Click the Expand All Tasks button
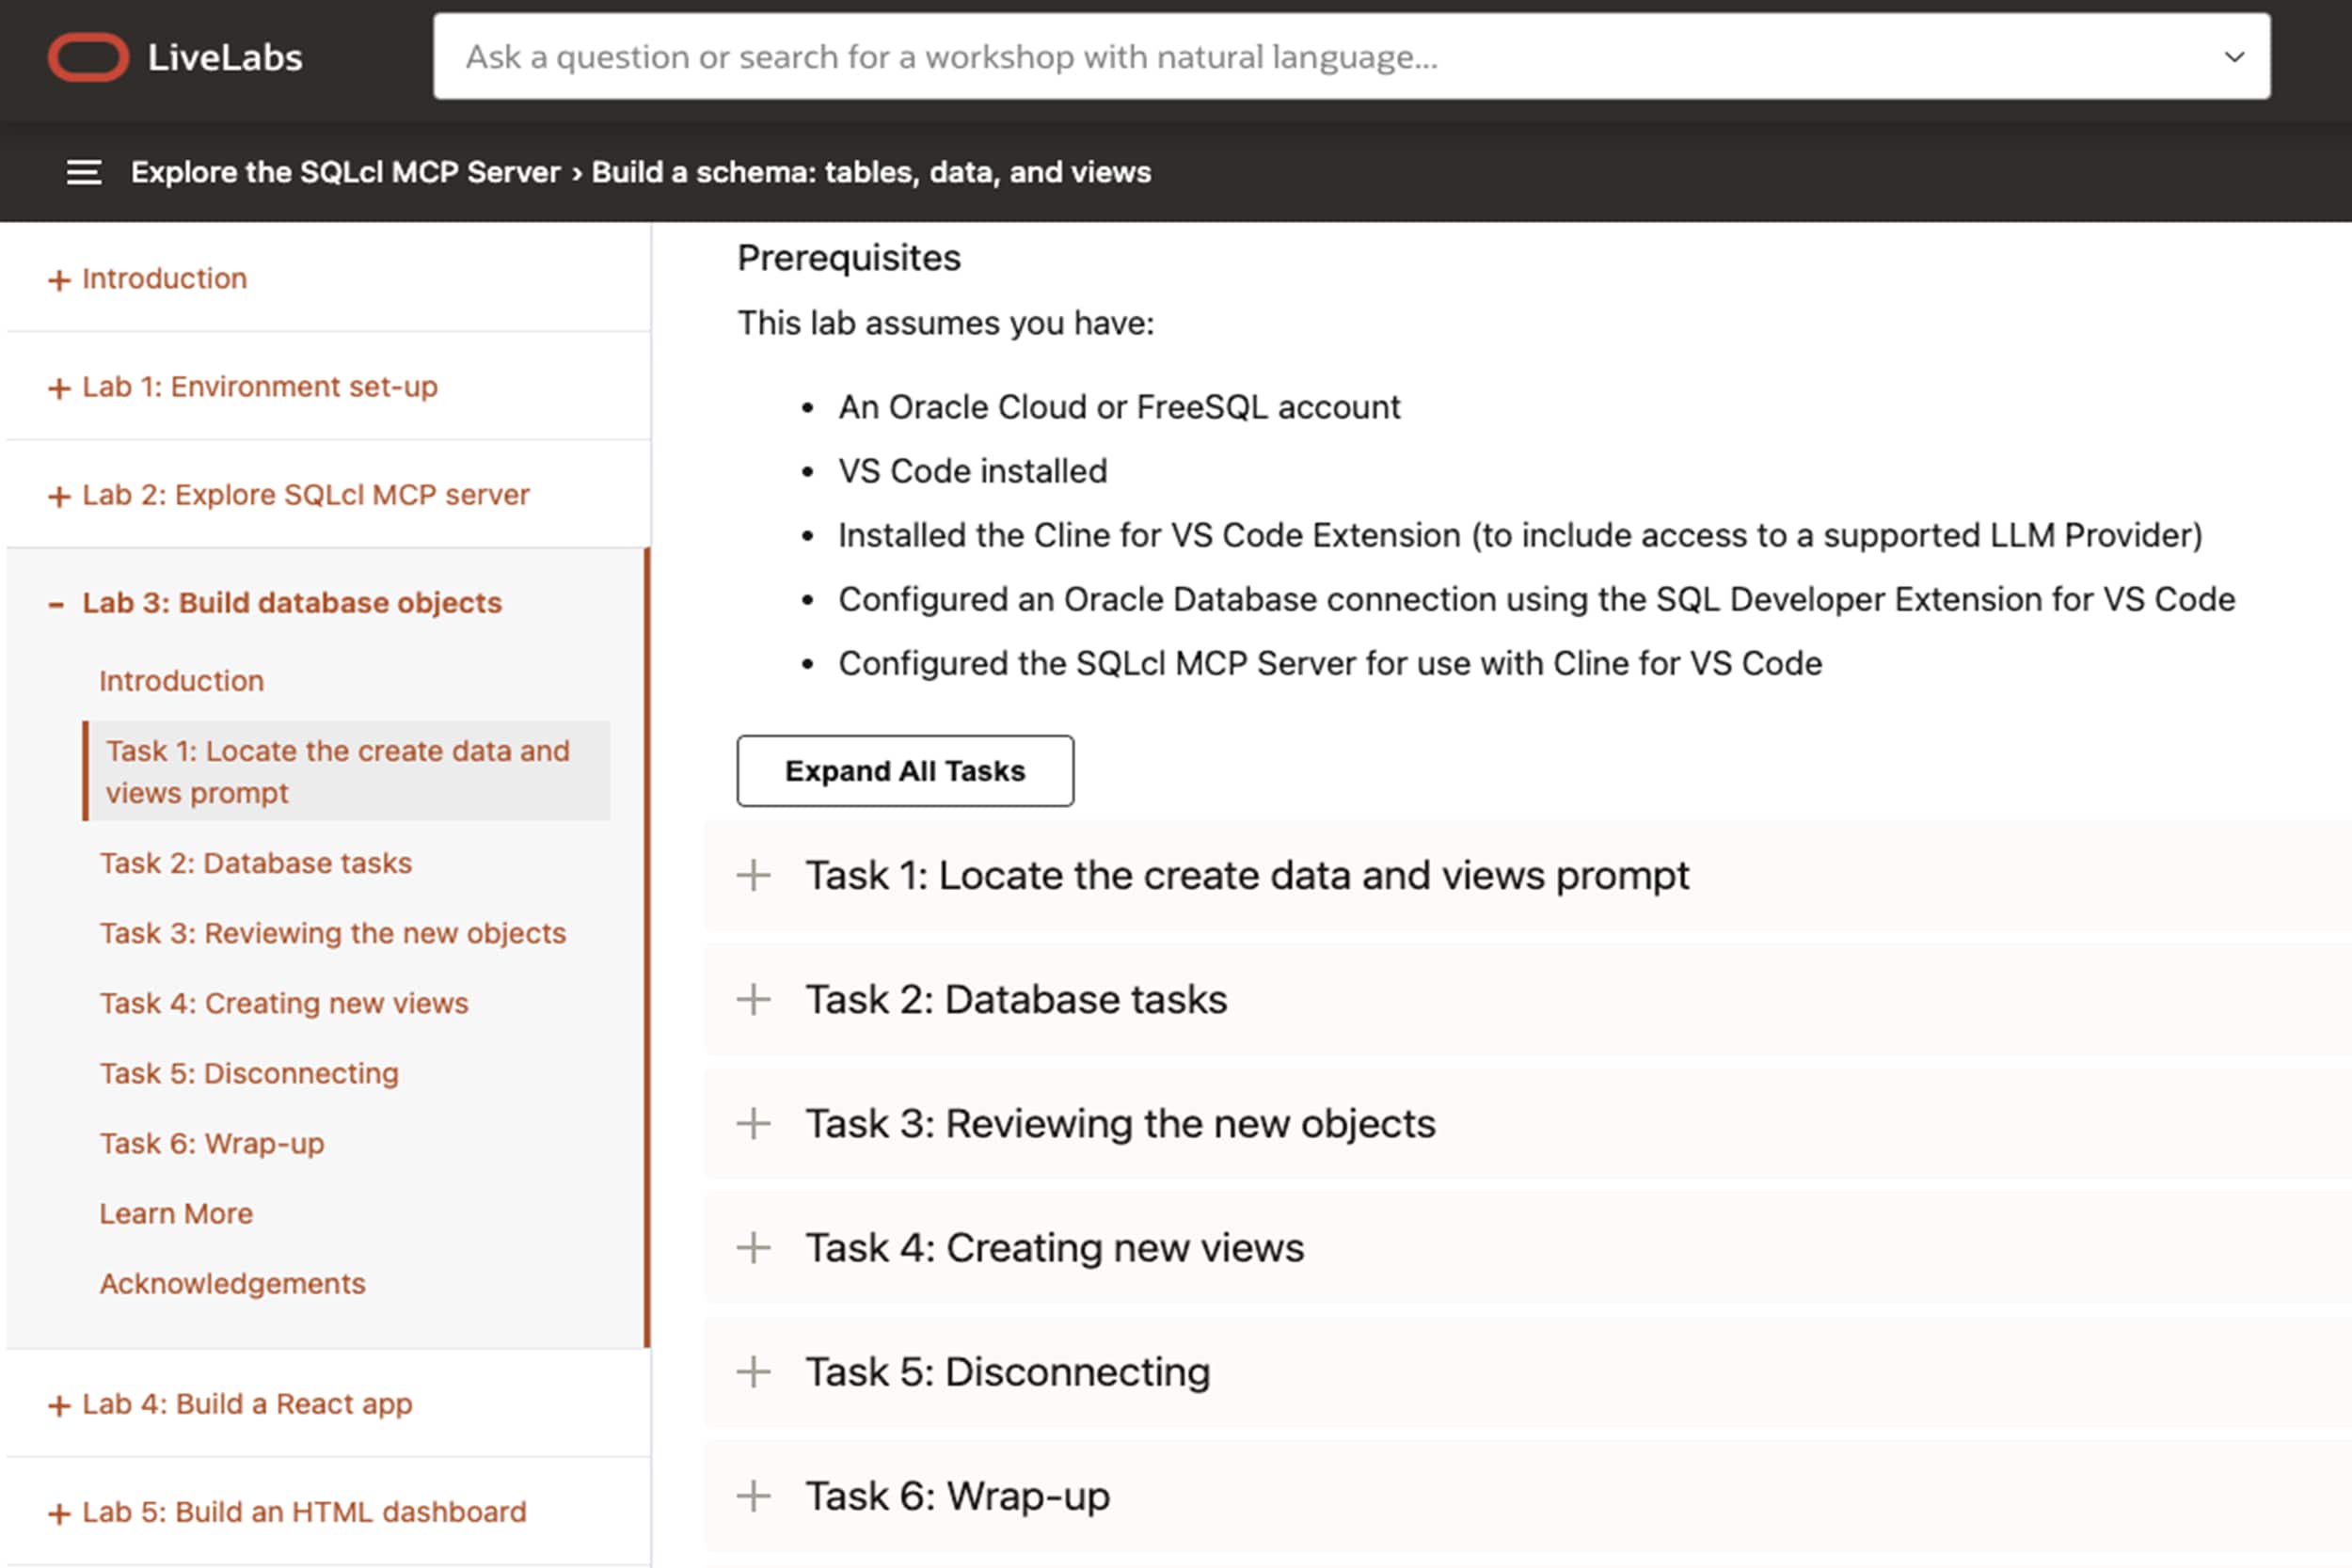2352x1568 pixels. (905, 771)
